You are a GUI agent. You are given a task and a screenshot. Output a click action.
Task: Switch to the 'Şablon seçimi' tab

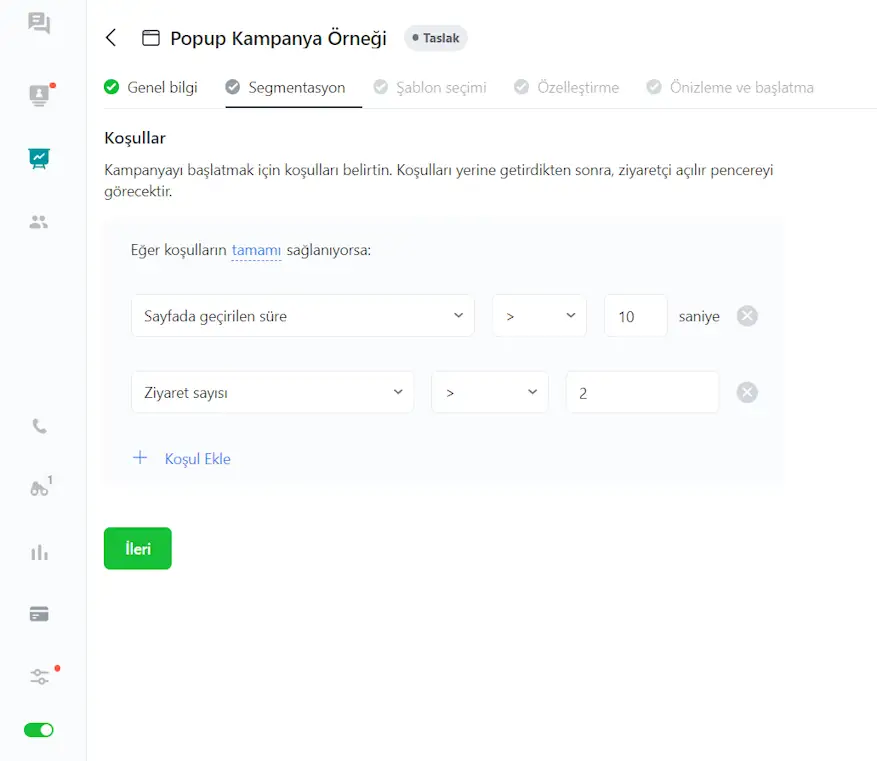coord(430,87)
